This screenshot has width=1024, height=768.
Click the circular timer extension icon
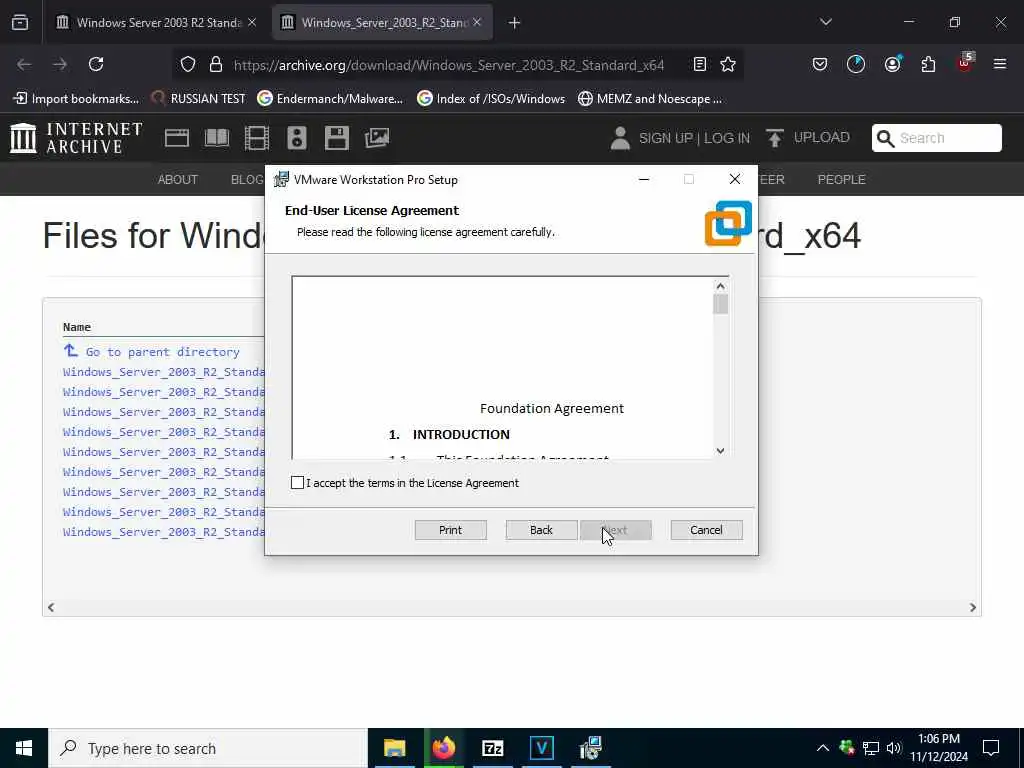tap(856, 64)
